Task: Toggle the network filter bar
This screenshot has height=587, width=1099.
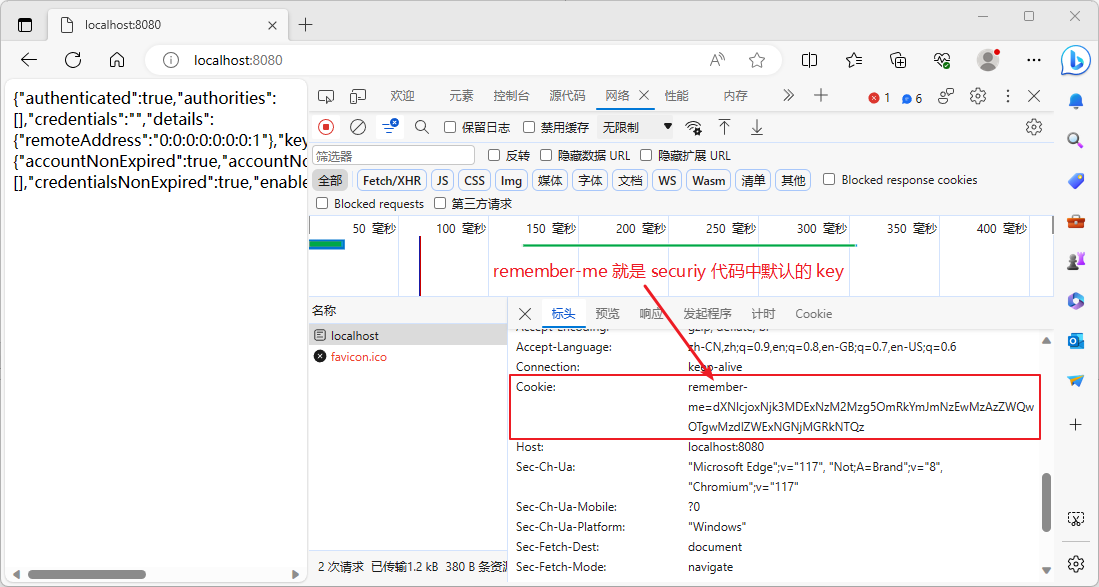Action: 389,127
